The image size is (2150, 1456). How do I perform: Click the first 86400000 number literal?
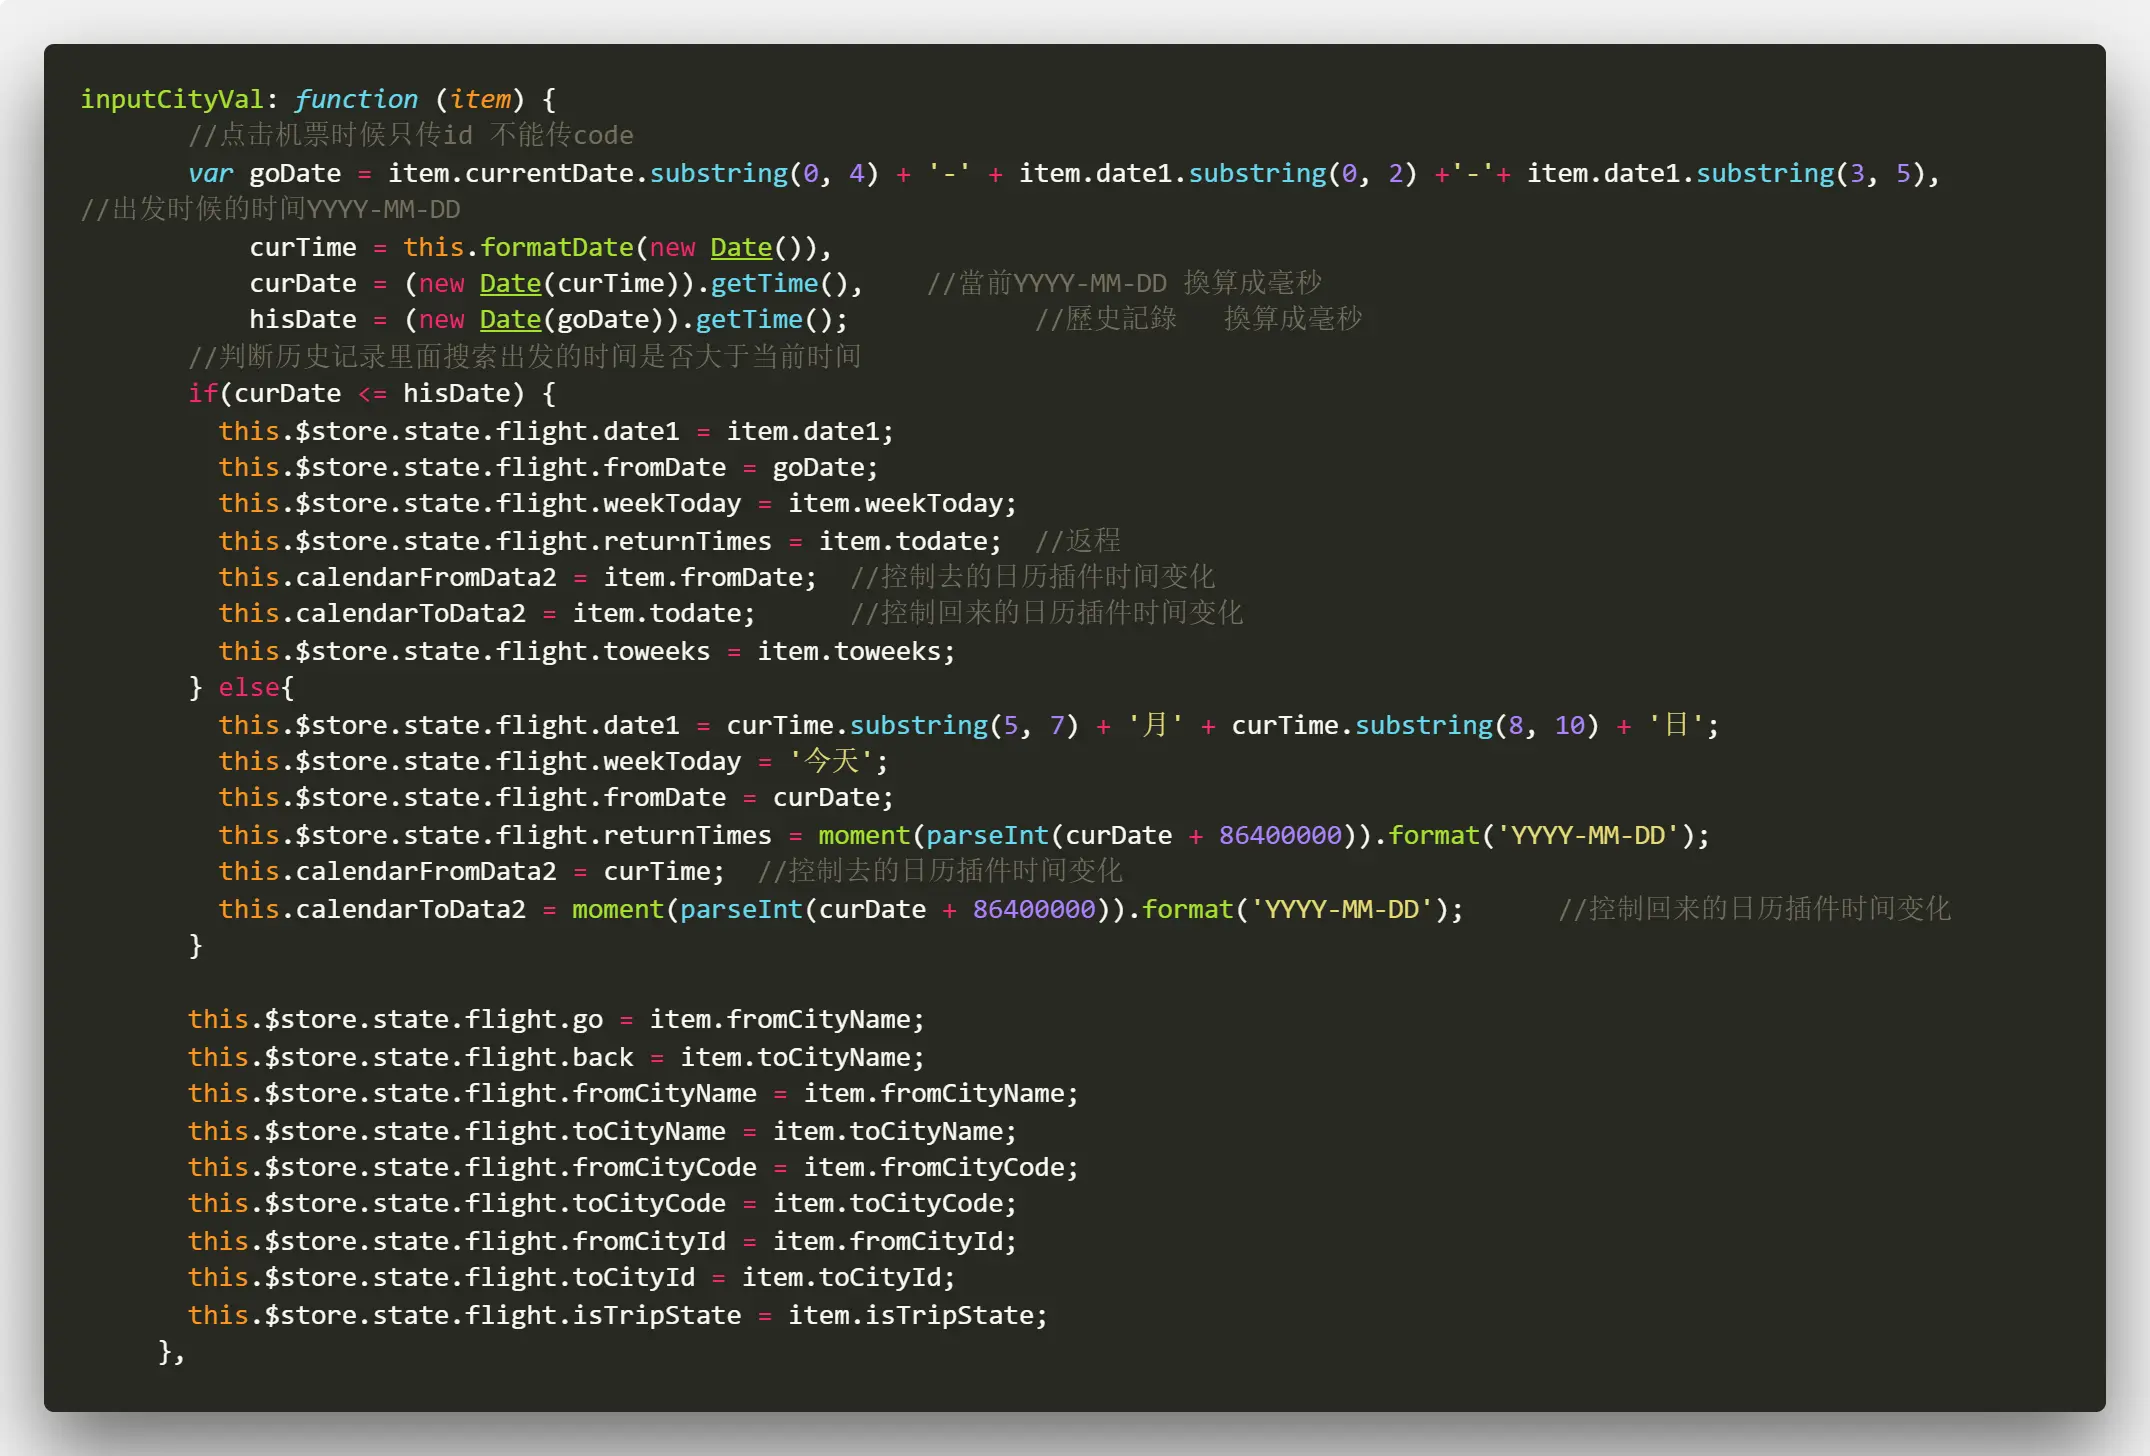click(x=1279, y=836)
